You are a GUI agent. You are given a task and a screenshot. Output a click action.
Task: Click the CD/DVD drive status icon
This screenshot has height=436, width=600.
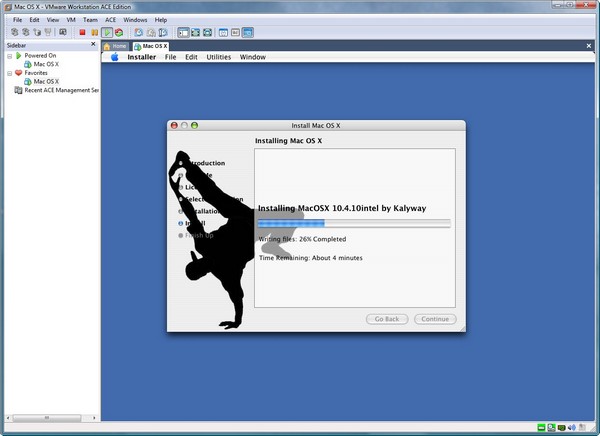coord(551,428)
